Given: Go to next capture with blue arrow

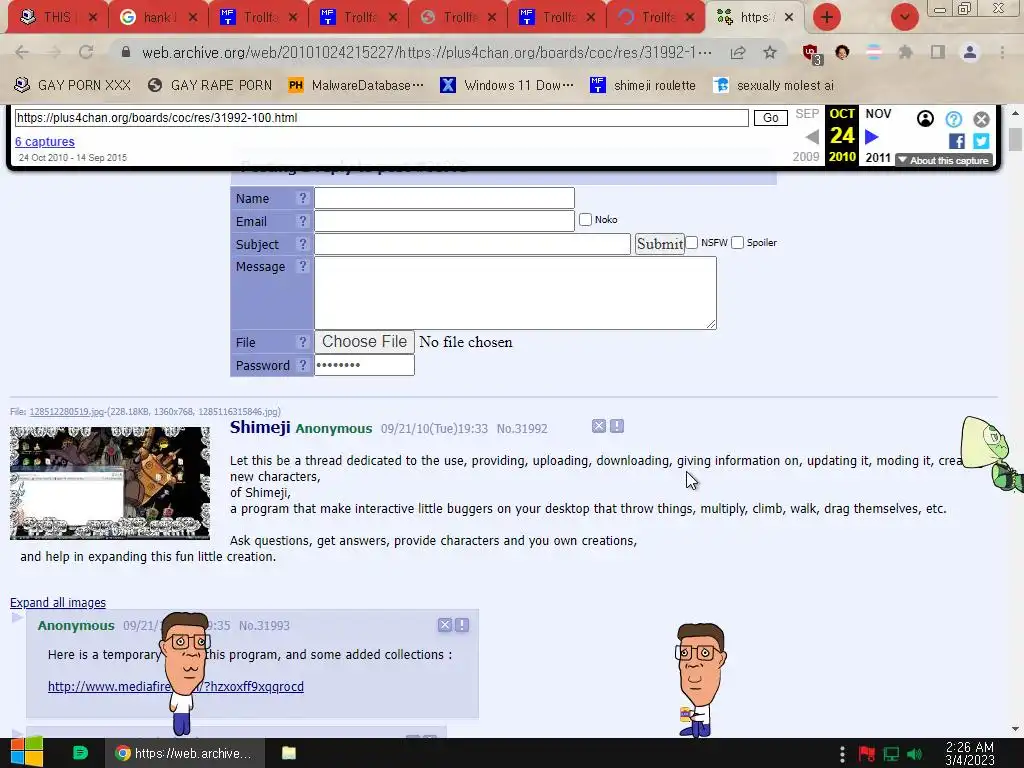Looking at the screenshot, I should coord(872,137).
